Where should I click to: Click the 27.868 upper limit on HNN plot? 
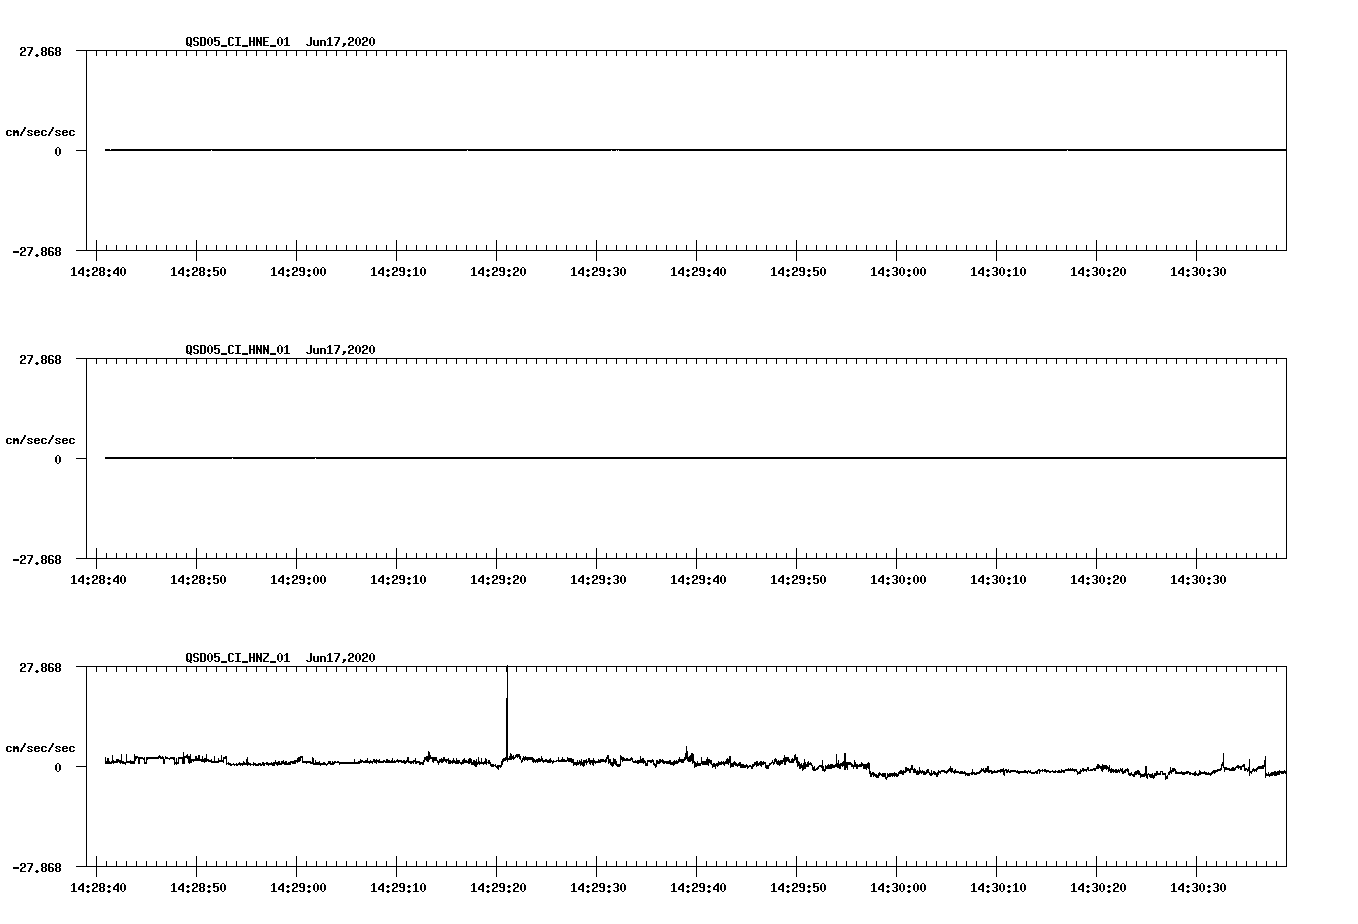tap(40, 359)
